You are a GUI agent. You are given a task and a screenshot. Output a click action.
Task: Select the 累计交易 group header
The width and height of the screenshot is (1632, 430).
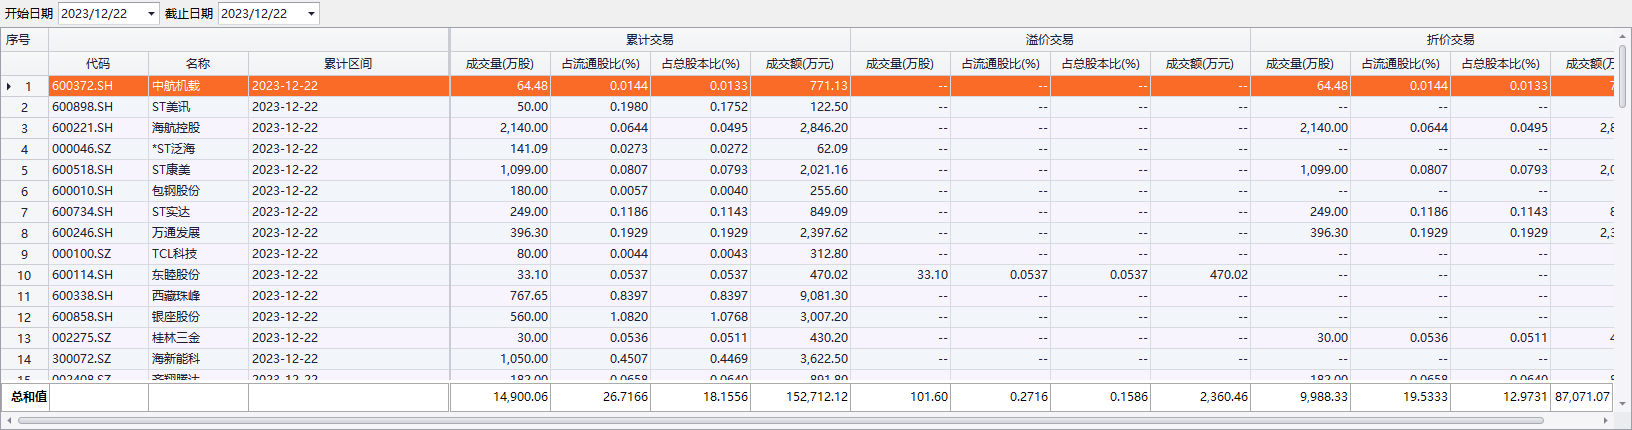[650, 40]
